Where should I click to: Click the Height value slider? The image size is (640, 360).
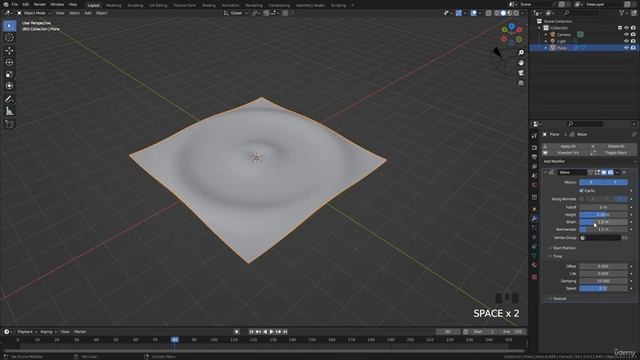603,215
